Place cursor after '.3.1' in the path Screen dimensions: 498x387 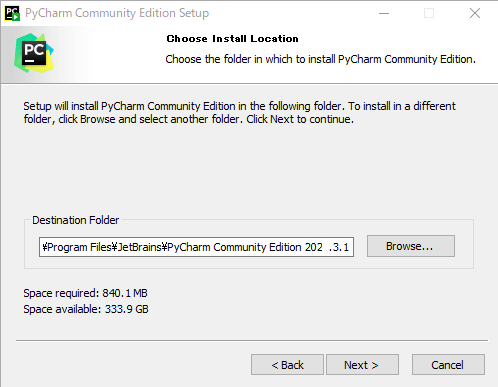coord(350,247)
